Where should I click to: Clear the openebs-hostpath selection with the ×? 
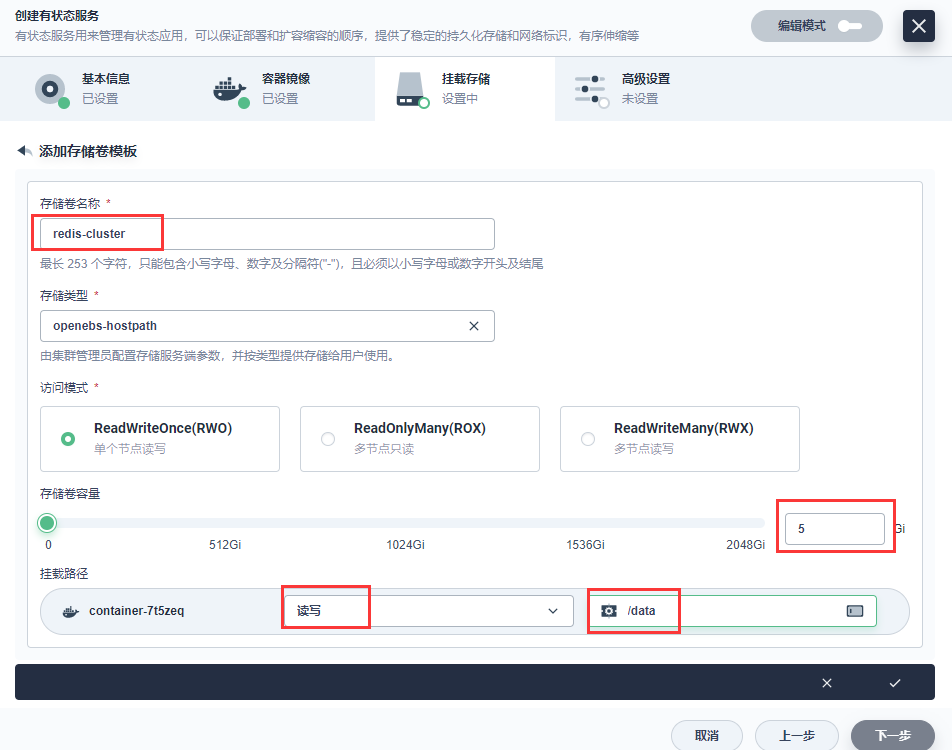coord(476,326)
